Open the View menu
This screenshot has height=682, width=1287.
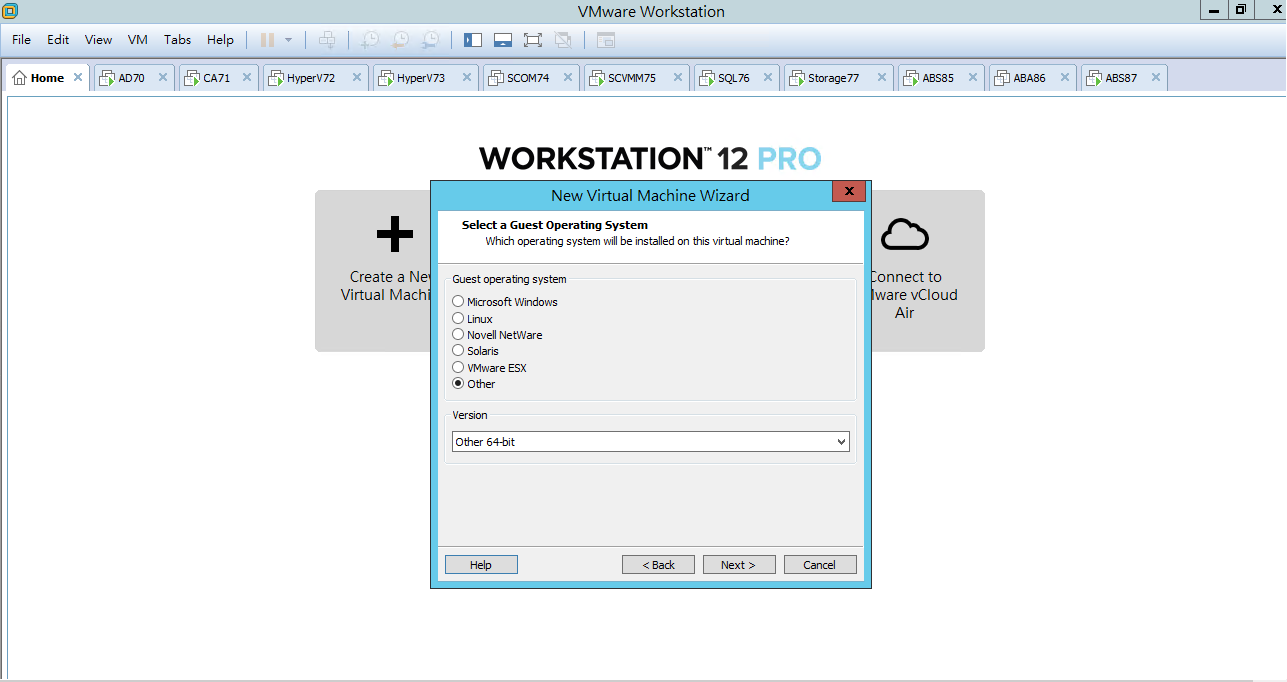[x=98, y=40]
